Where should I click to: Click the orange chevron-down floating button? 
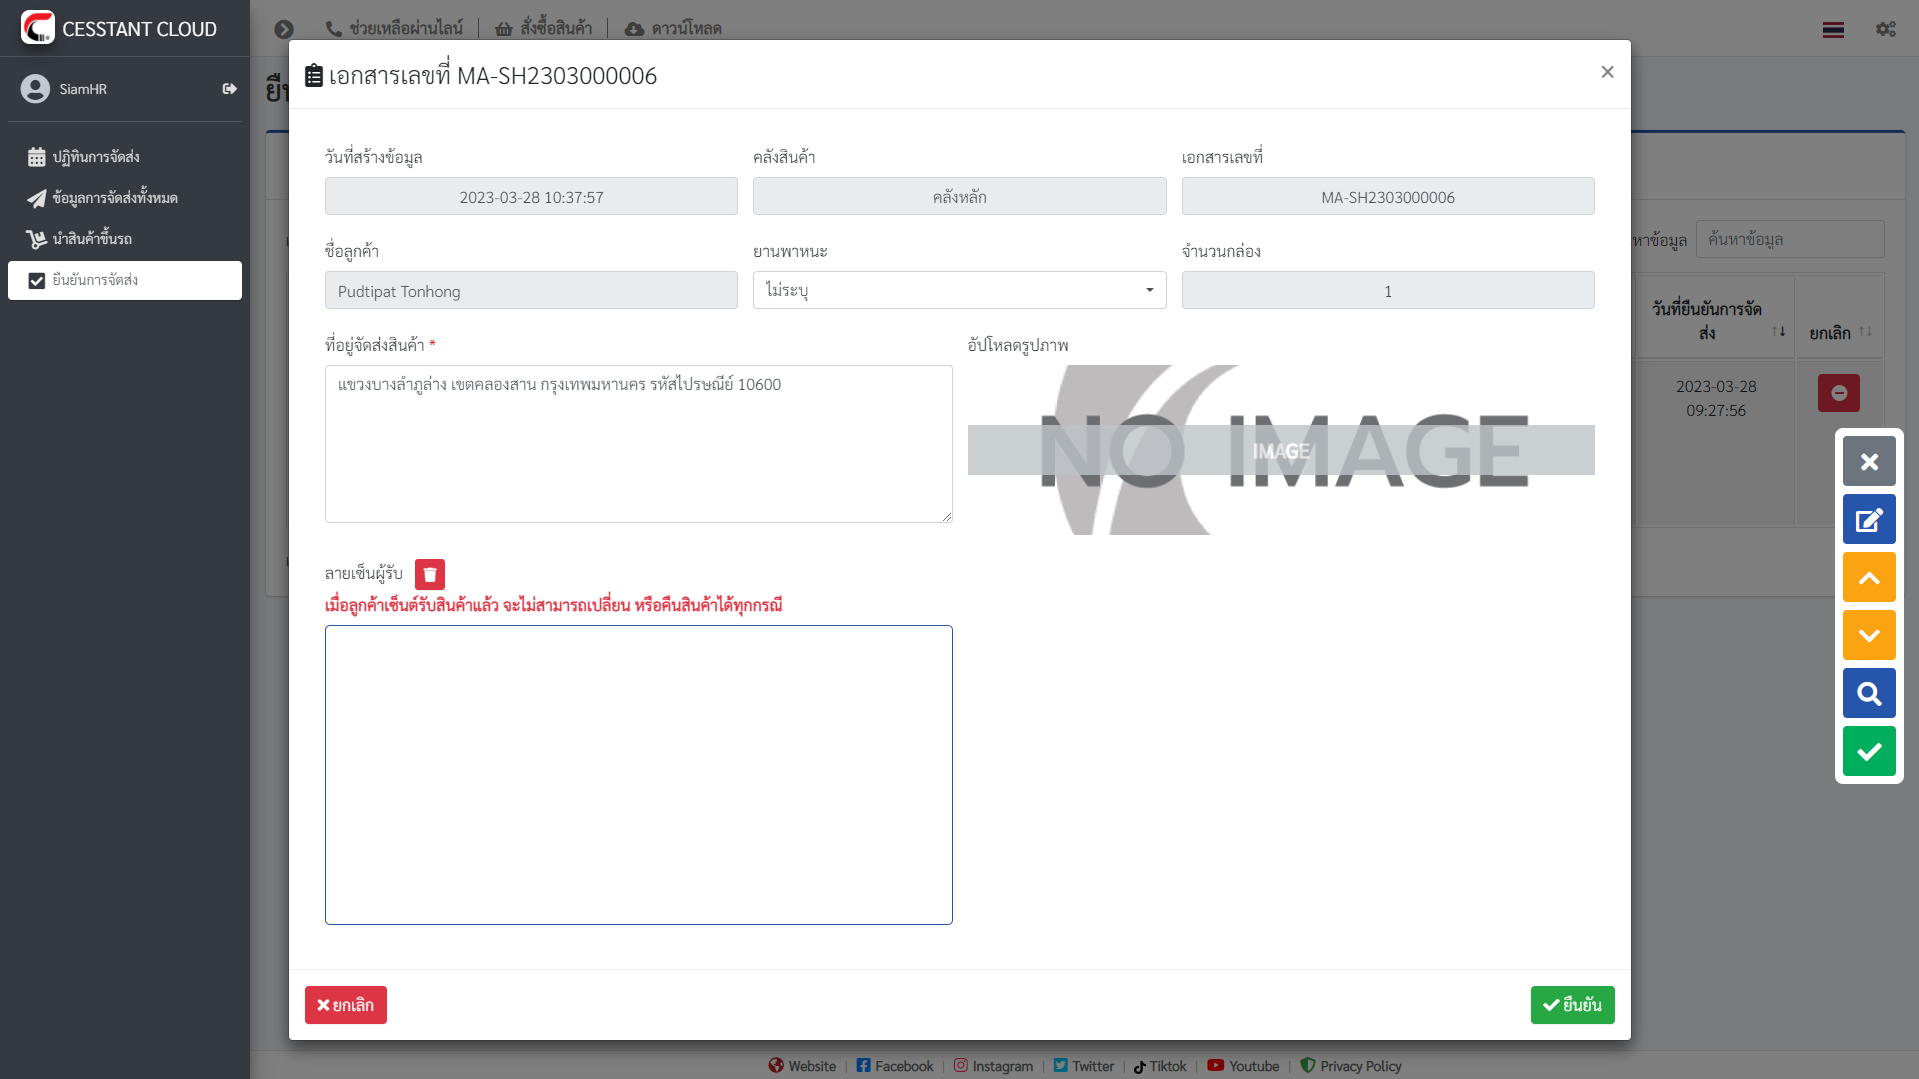[1868, 636]
